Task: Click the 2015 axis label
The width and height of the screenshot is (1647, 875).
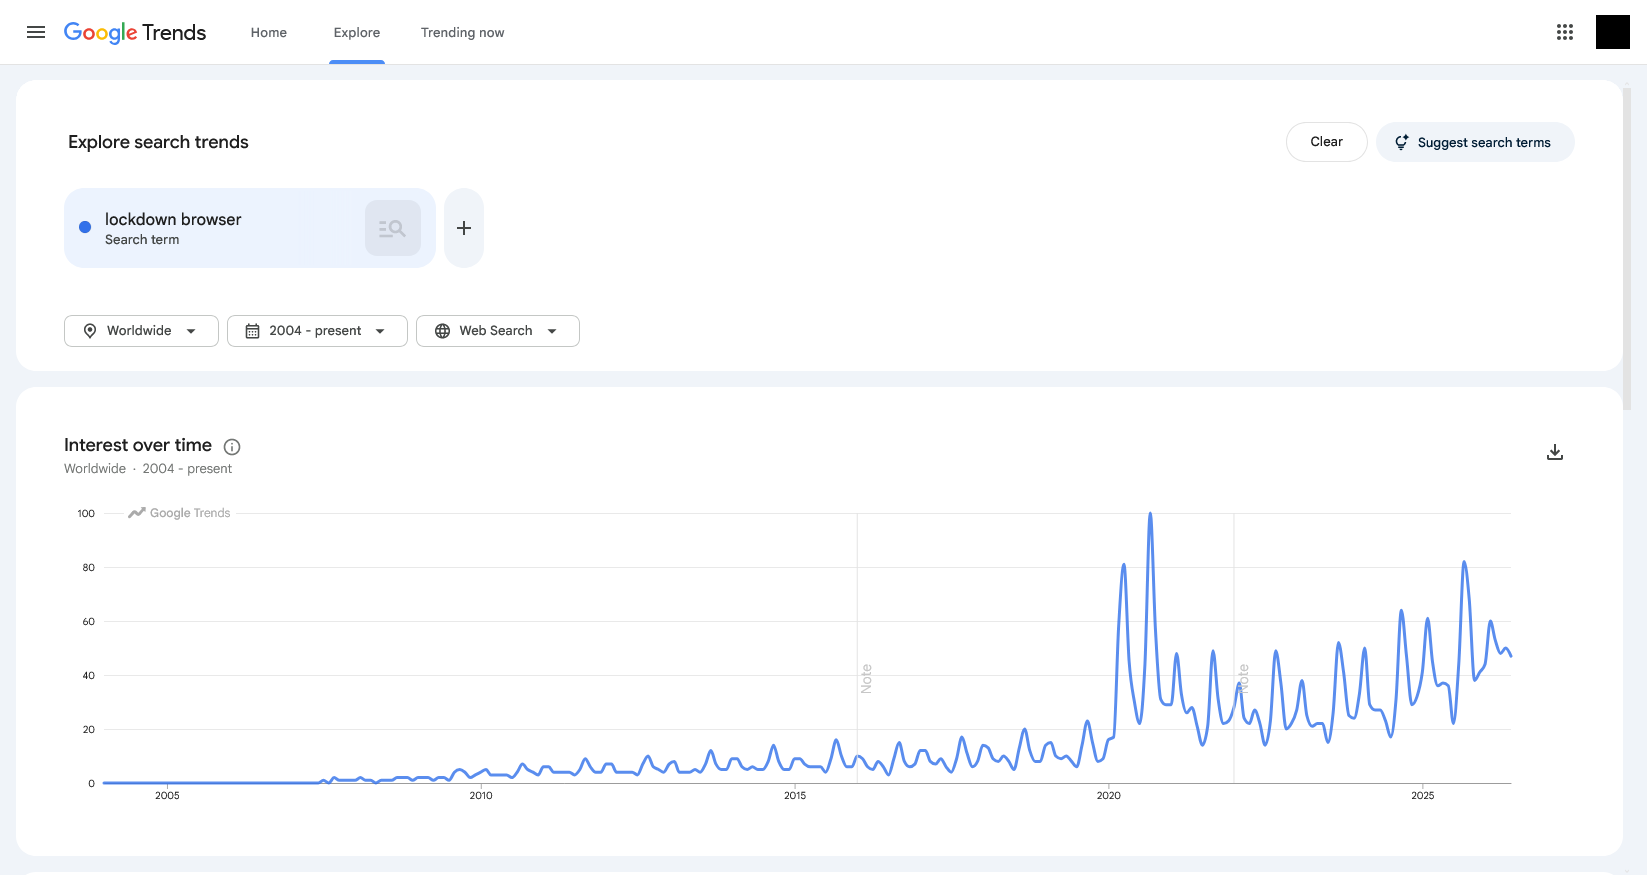Action: pos(795,796)
